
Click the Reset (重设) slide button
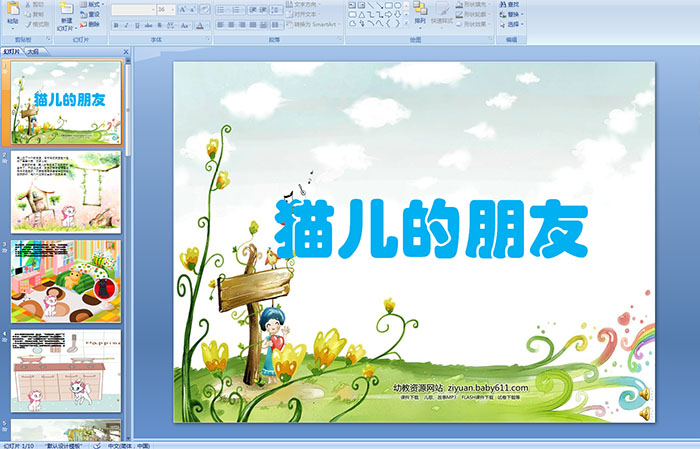[x=92, y=15]
